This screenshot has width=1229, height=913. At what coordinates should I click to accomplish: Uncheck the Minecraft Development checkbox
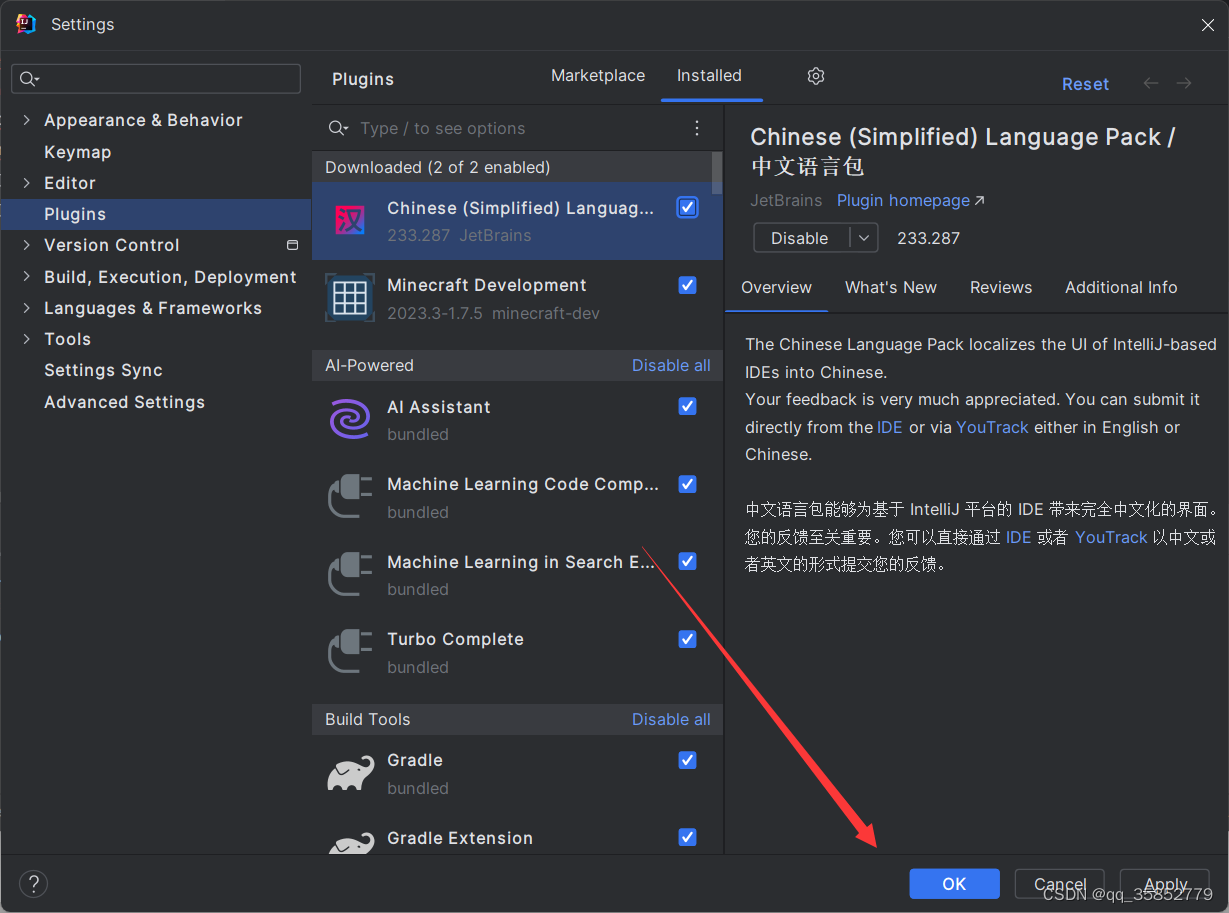(687, 285)
